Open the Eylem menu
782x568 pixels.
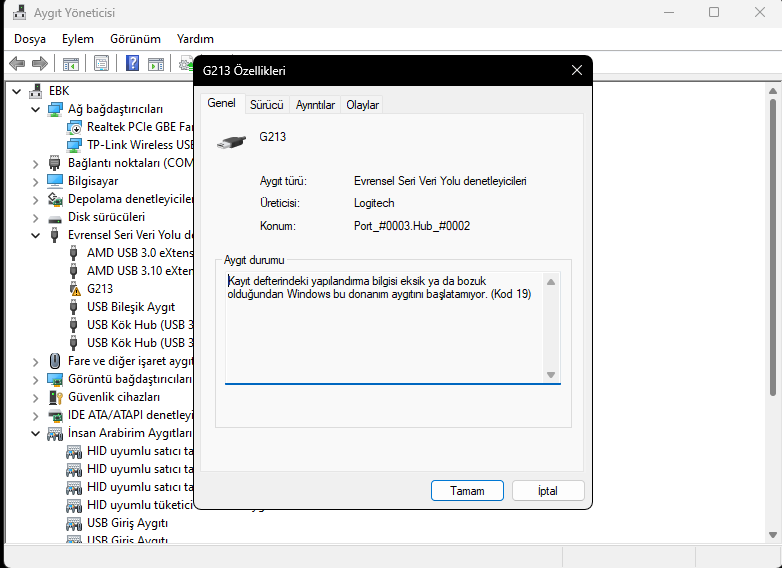pyautogui.click(x=77, y=39)
